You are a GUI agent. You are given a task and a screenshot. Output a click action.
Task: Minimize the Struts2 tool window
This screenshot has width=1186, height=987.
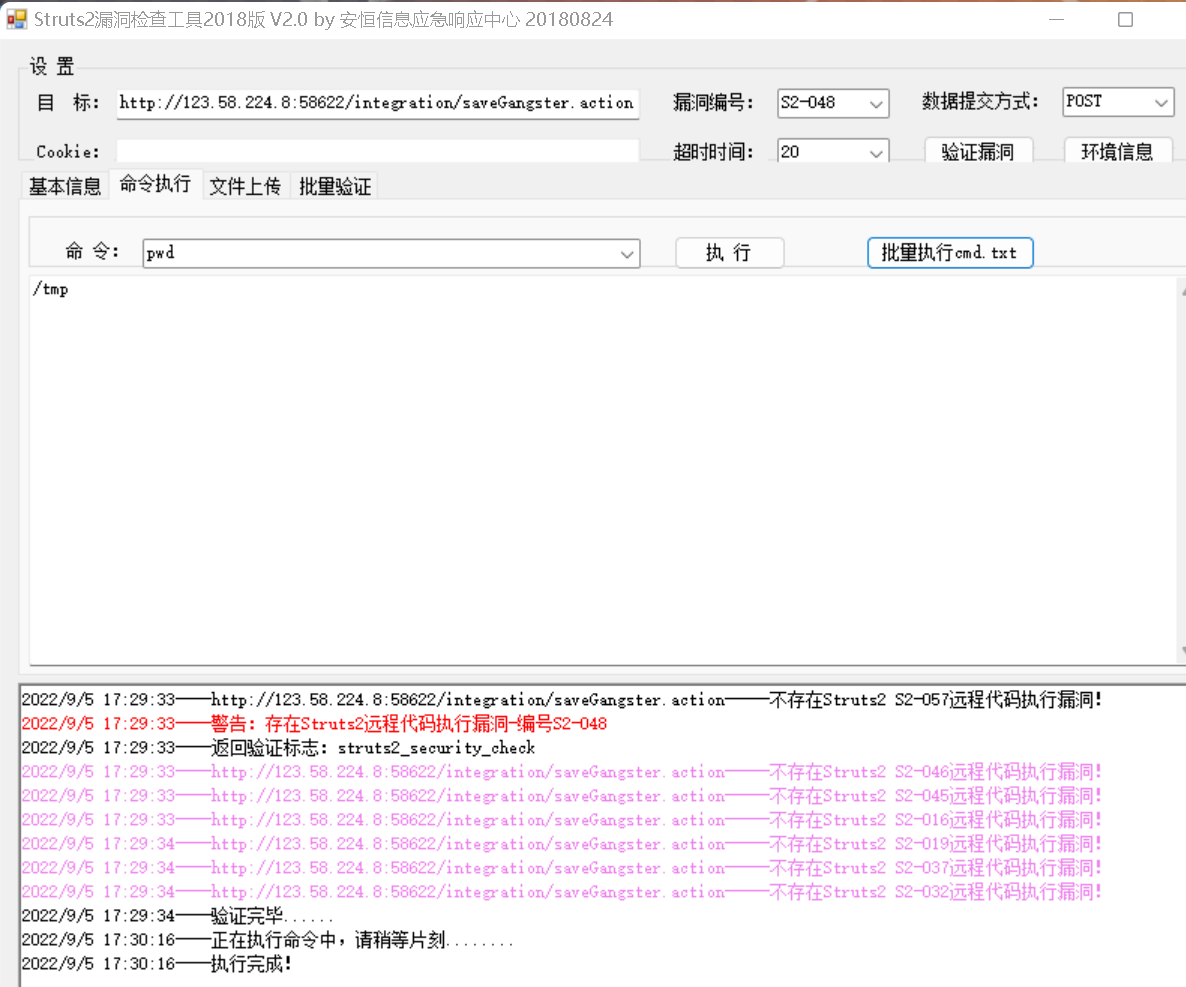click(1057, 20)
